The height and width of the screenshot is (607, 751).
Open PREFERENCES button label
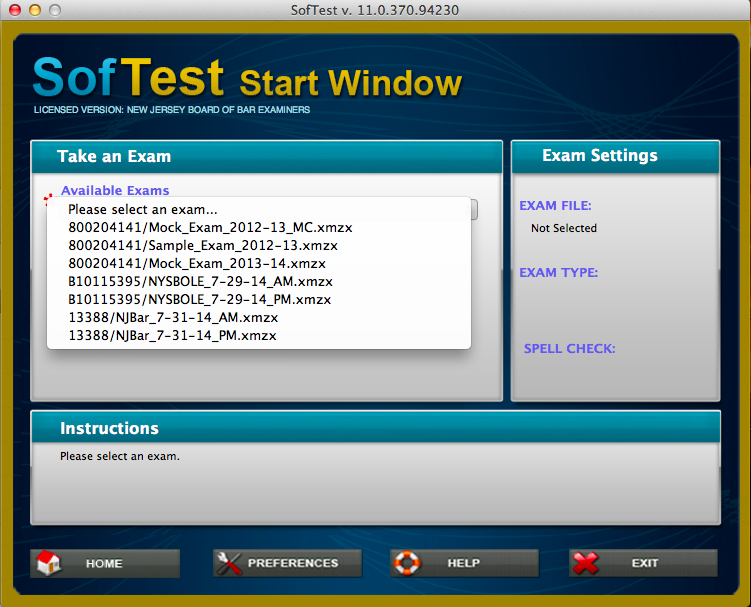293,563
